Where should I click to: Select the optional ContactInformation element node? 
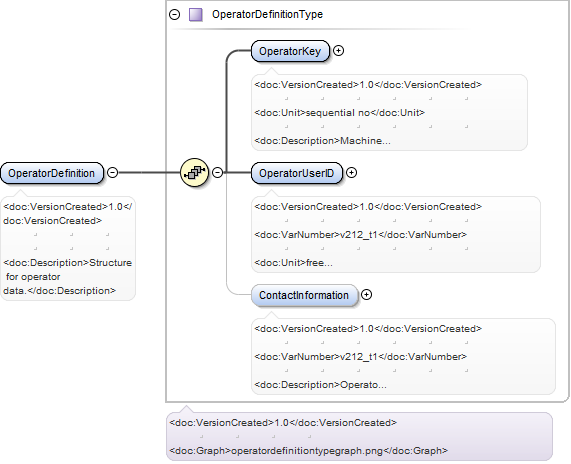(x=304, y=295)
